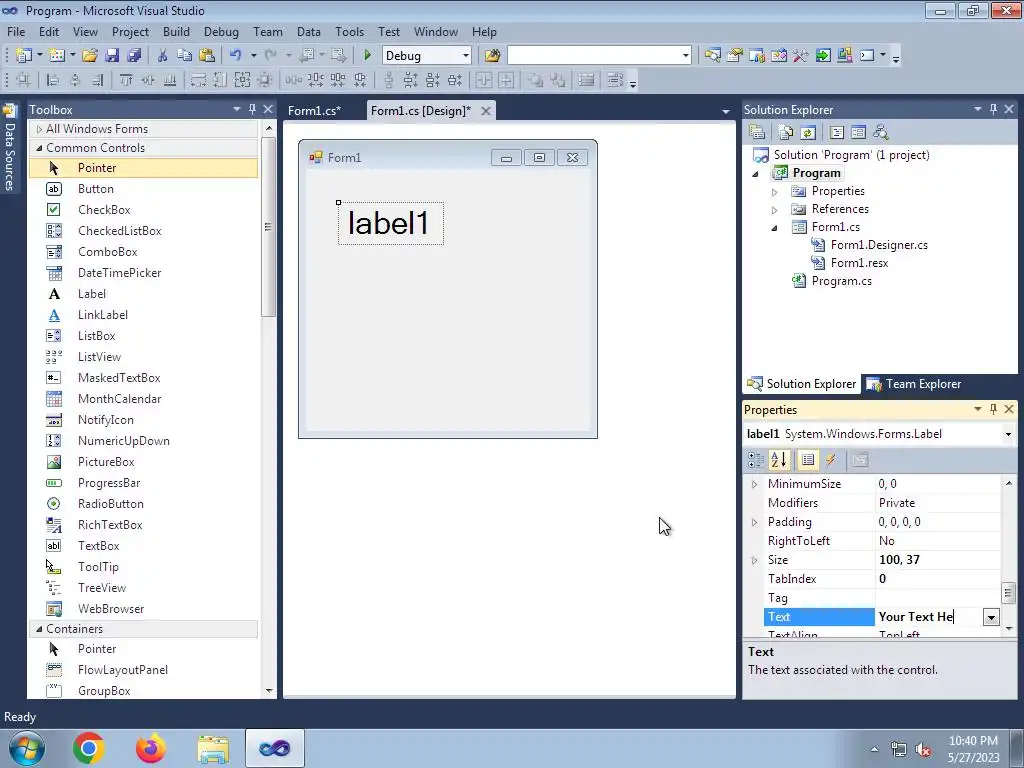The height and width of the screenshot is (768, 1024).
Task: Start debugging with the green play icon
Action: tap(367, 56)
